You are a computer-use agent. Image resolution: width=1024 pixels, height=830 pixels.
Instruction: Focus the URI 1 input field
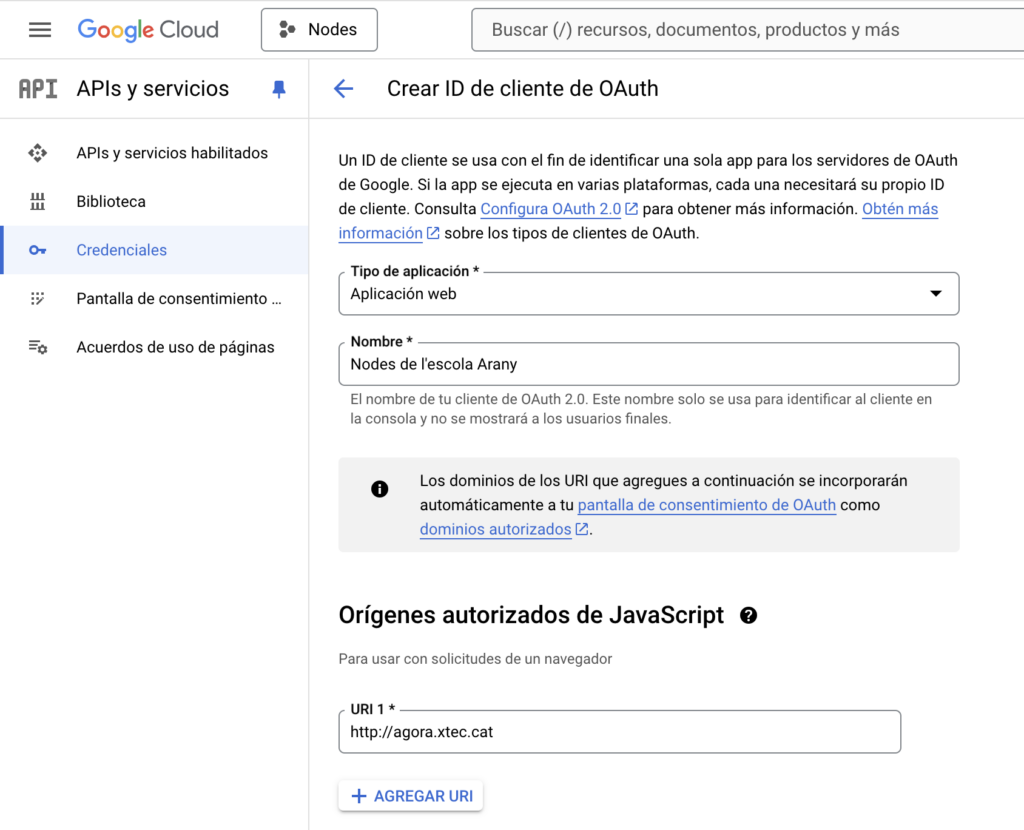619,732
